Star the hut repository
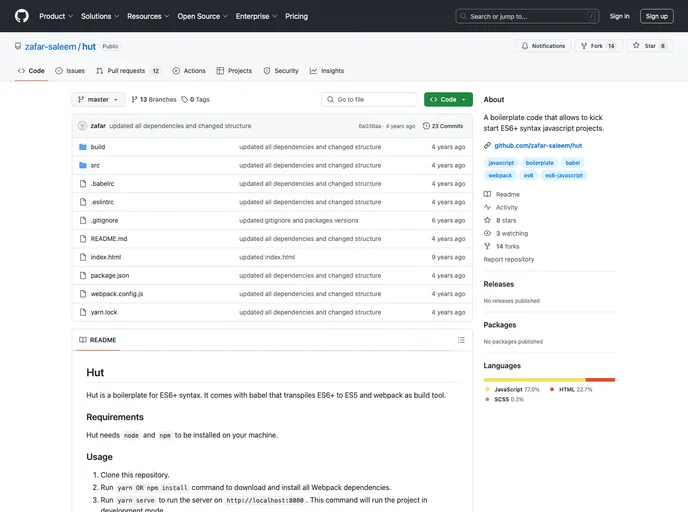Screen dimensions: 688x512 (649, 46)
